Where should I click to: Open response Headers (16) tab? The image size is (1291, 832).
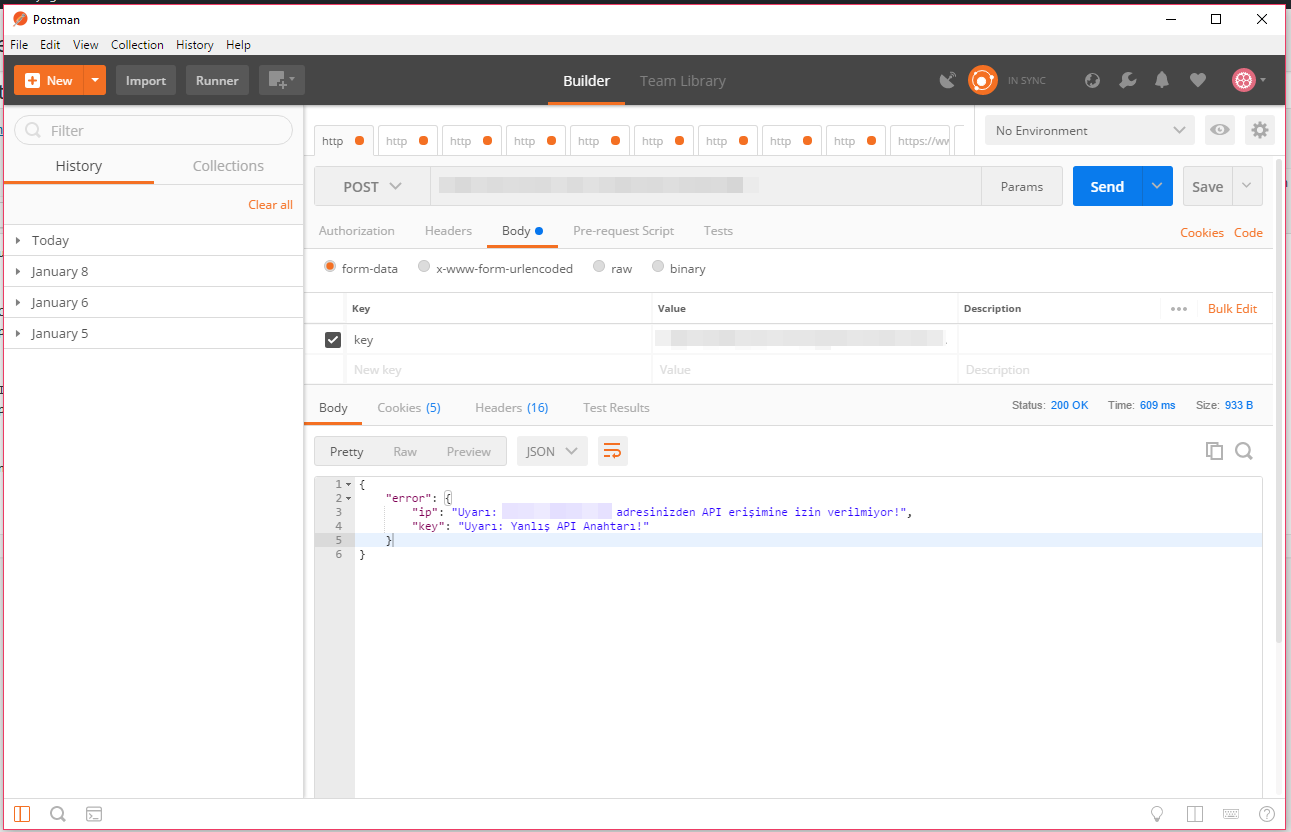pos(511,408)
